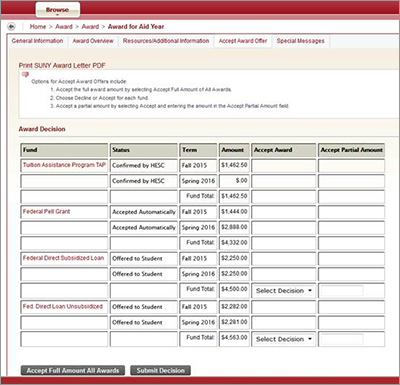Click Fall 2015 term in Pell Grant row

pos(198,212)
